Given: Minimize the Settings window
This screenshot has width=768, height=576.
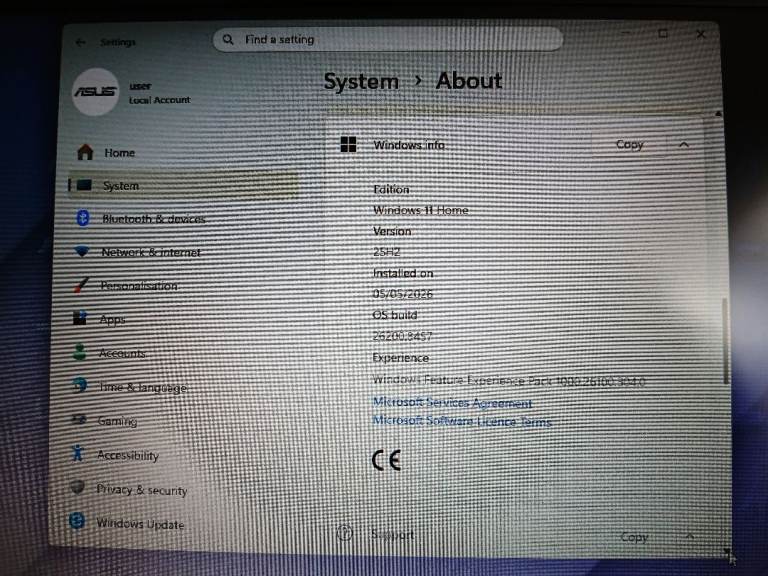Looking at the screenshot, I should [626, 33].
